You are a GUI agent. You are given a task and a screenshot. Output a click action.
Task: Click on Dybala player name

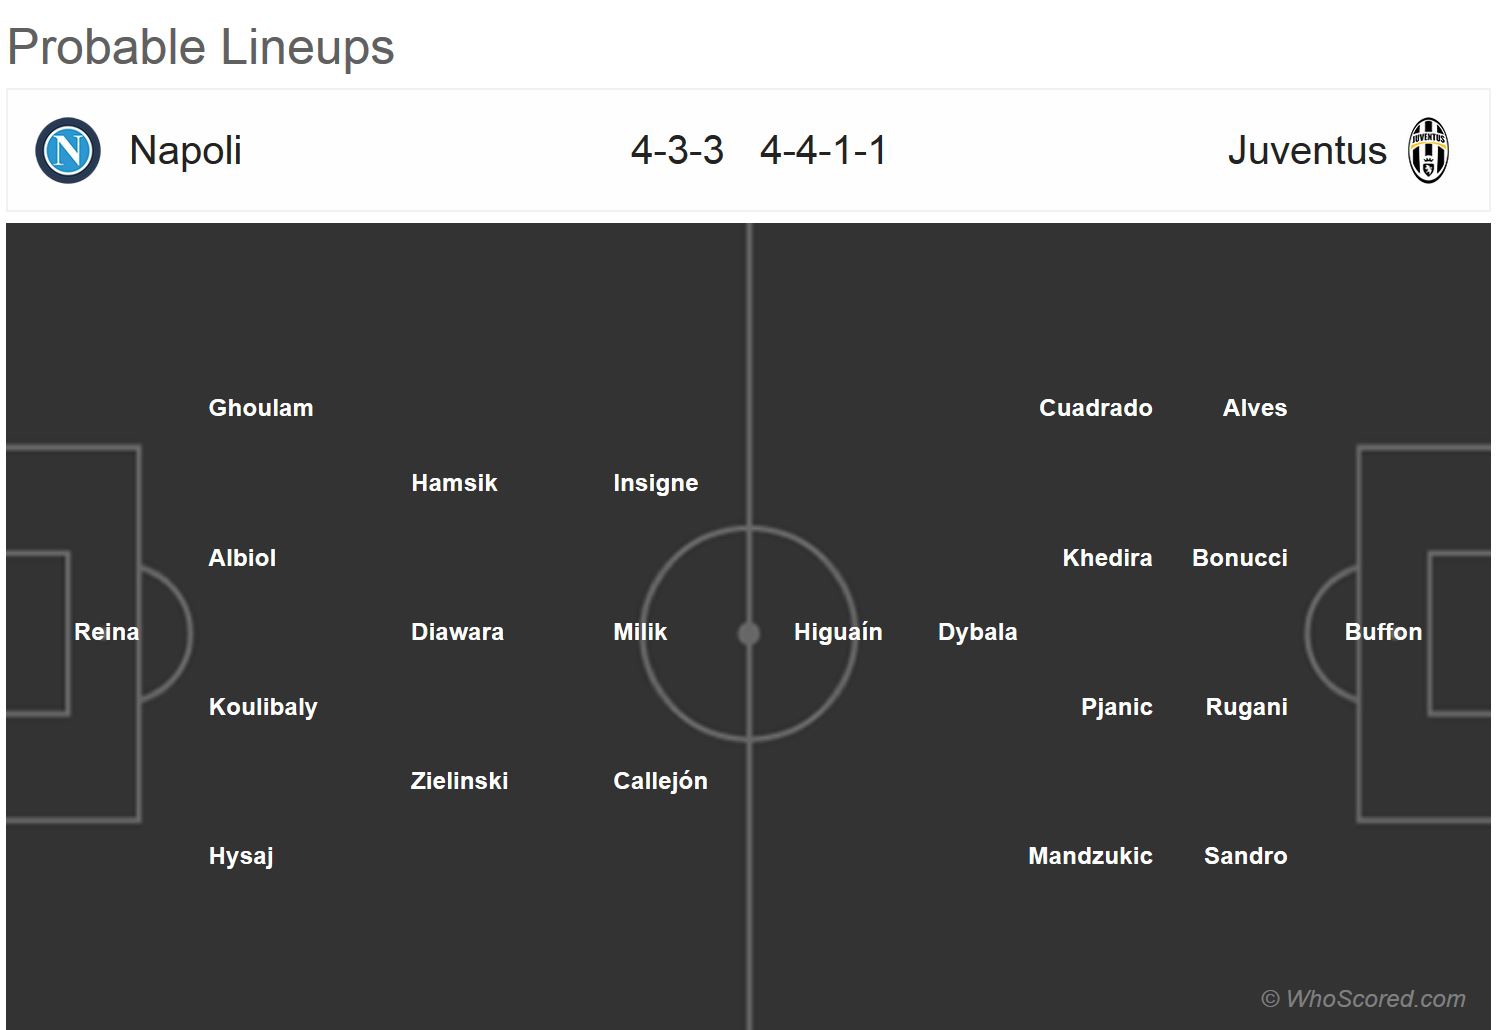click(977, 632)
